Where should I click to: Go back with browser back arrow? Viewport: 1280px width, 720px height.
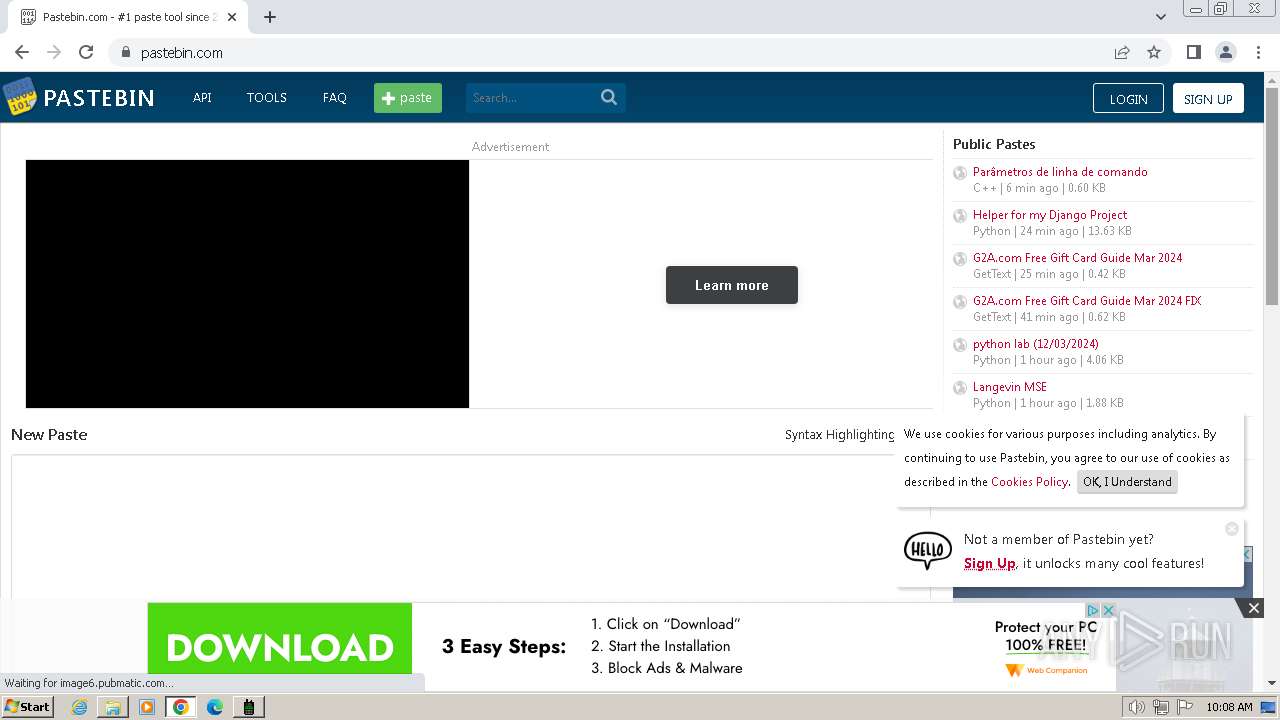[22, 52]
